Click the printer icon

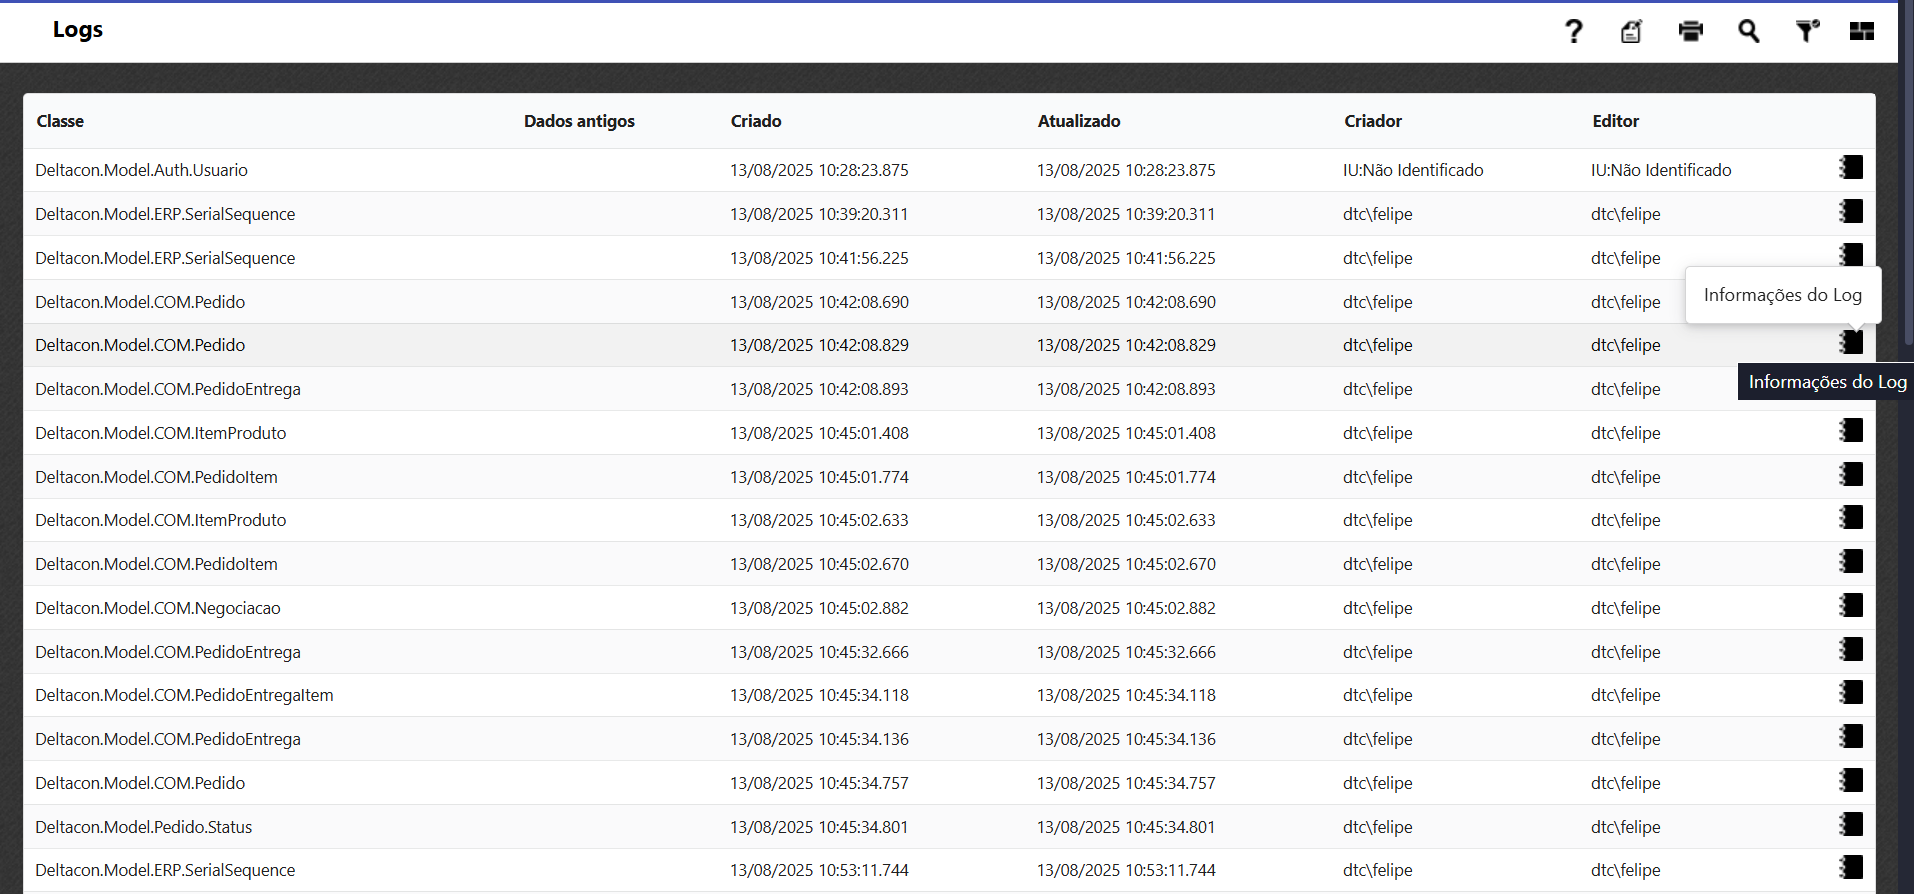click(x=1690, y=32)
